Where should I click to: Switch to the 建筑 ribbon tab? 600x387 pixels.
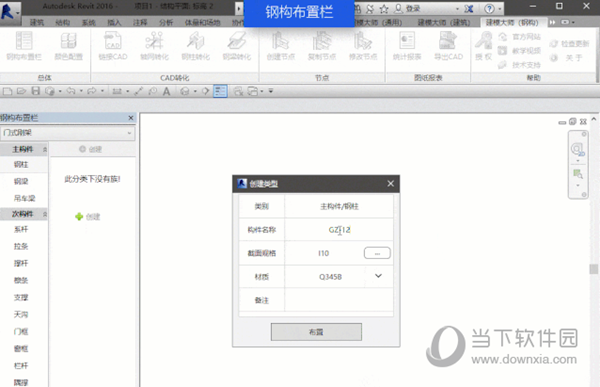[37, 23]
